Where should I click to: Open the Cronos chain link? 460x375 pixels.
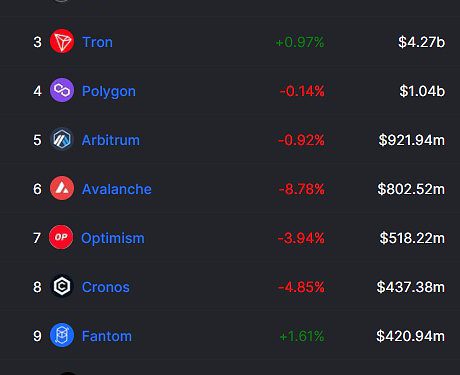click(106, 287)
